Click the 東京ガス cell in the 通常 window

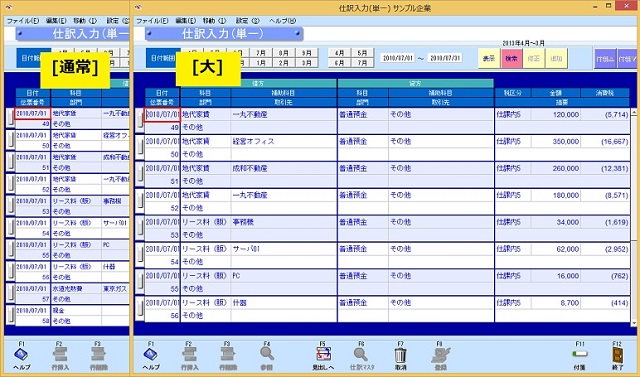click(x=115, y=289)
